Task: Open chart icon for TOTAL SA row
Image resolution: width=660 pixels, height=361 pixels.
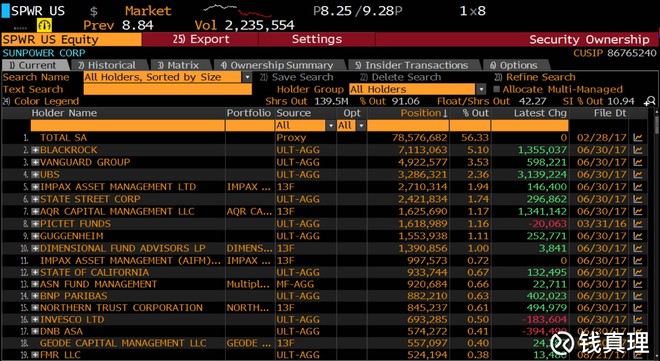Action: click(638, 138)
